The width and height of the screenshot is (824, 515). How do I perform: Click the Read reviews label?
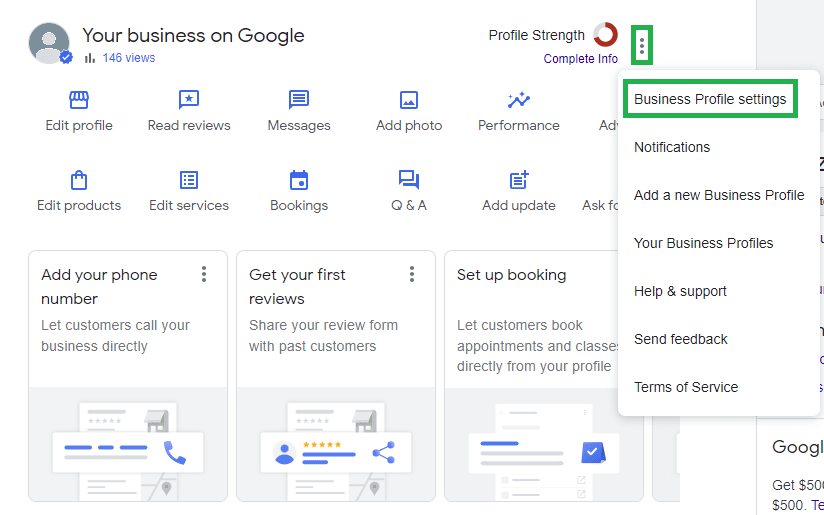189,126
